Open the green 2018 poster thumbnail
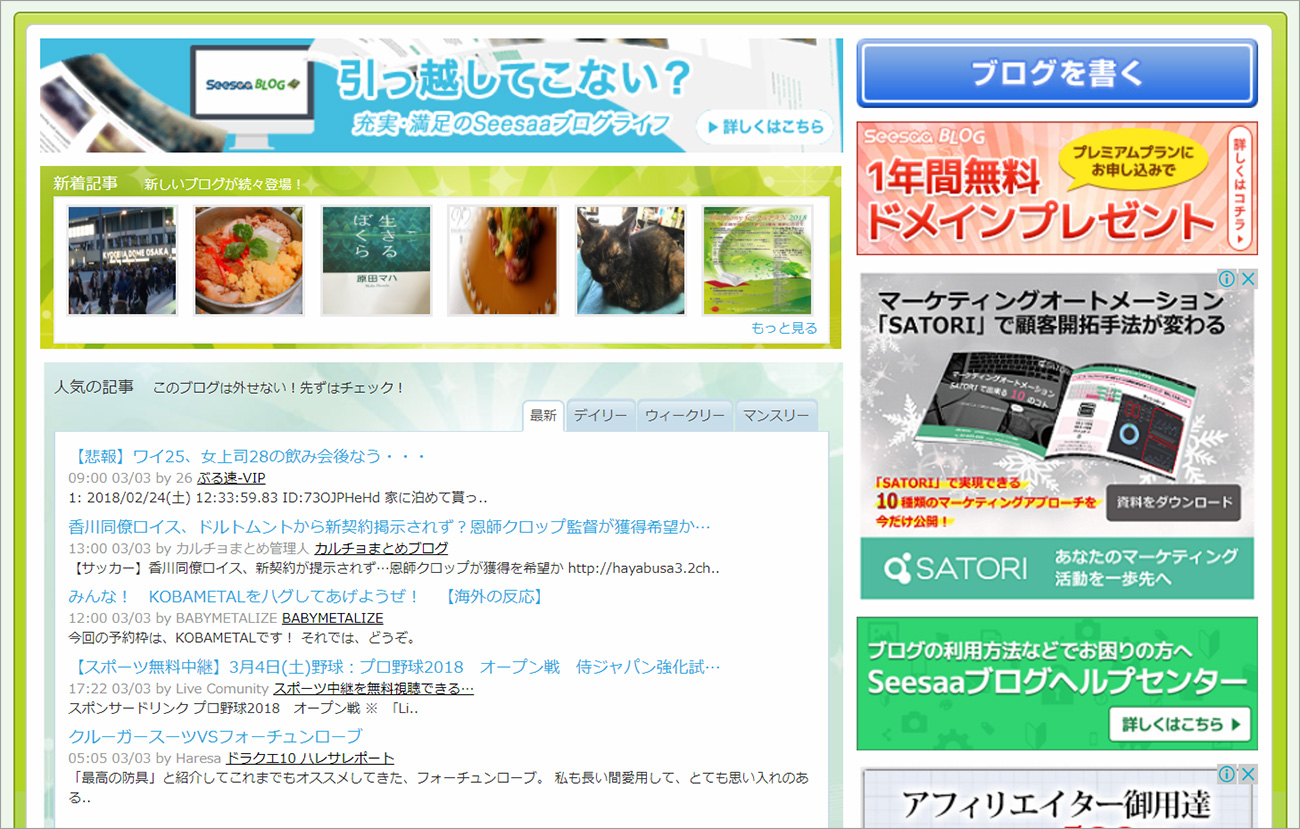 [757, 261]
